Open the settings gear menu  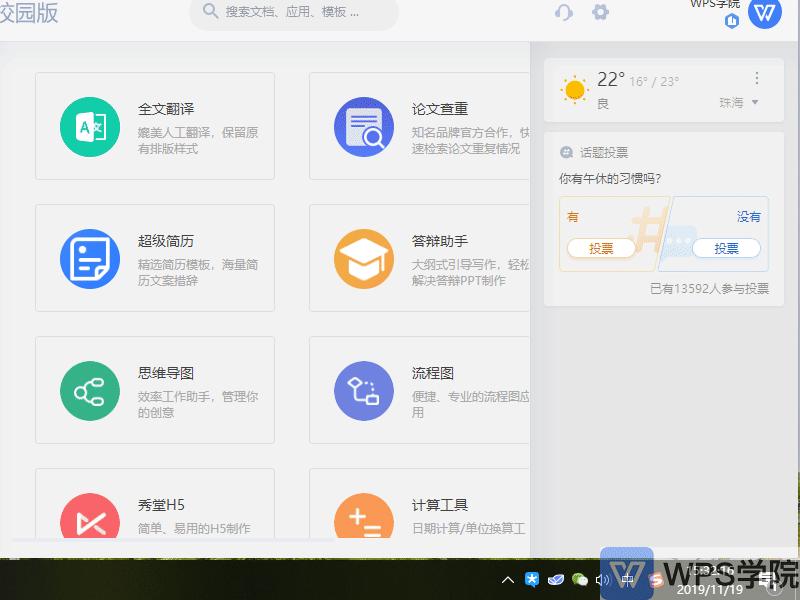(x=600, y=12)
